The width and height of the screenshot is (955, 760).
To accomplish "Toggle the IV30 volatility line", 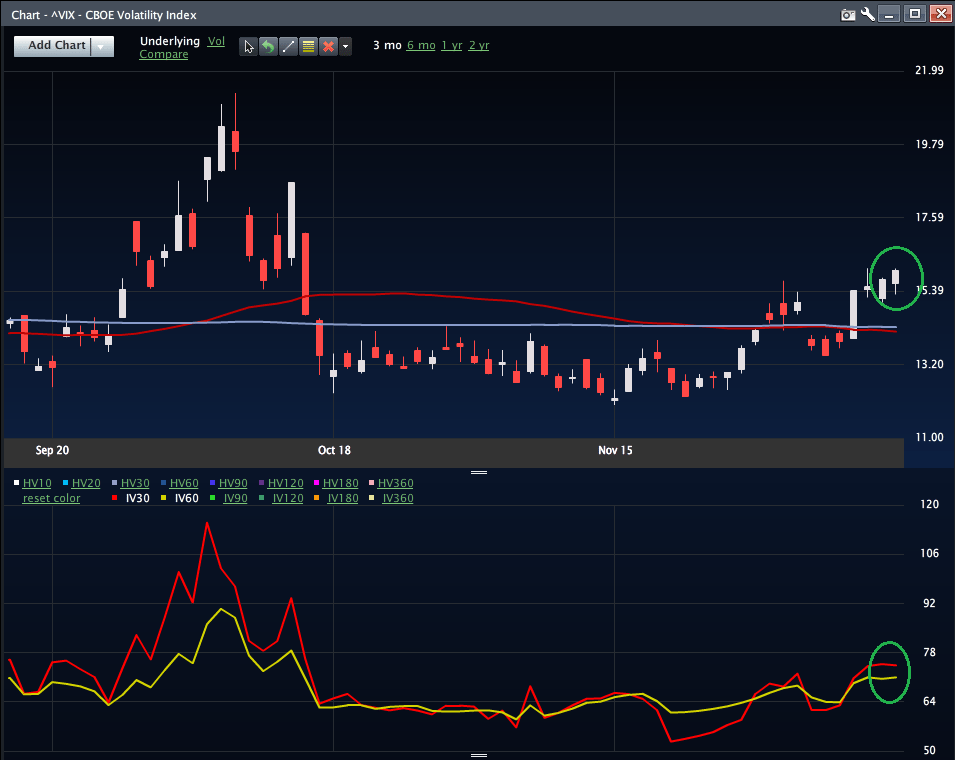I will 137,497.
